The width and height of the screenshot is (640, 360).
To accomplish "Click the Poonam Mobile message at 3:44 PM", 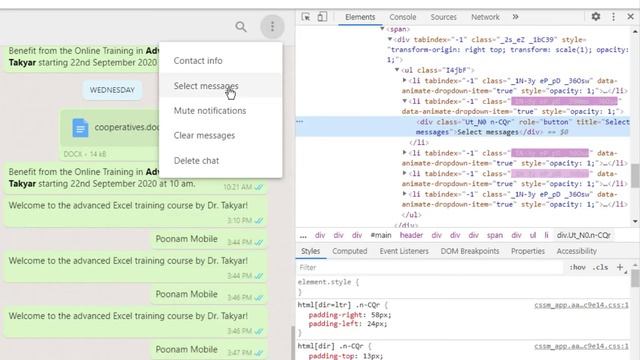I will pos(209,240).
